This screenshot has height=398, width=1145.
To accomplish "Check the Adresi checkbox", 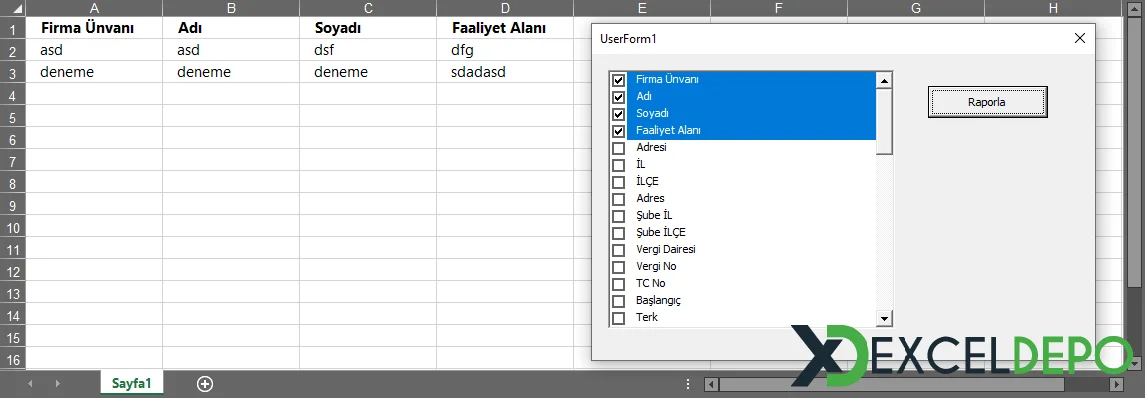I will [619, 148].
